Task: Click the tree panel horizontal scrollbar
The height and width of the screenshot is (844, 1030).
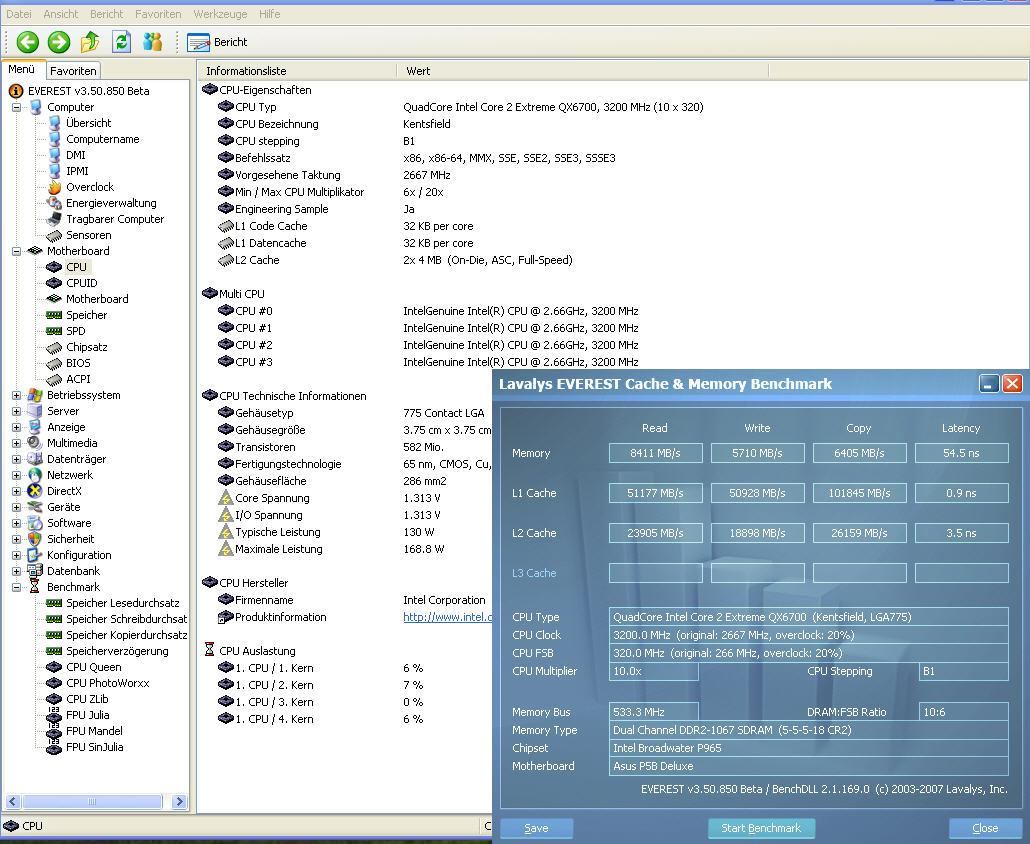Action: (x=92, y=801)
